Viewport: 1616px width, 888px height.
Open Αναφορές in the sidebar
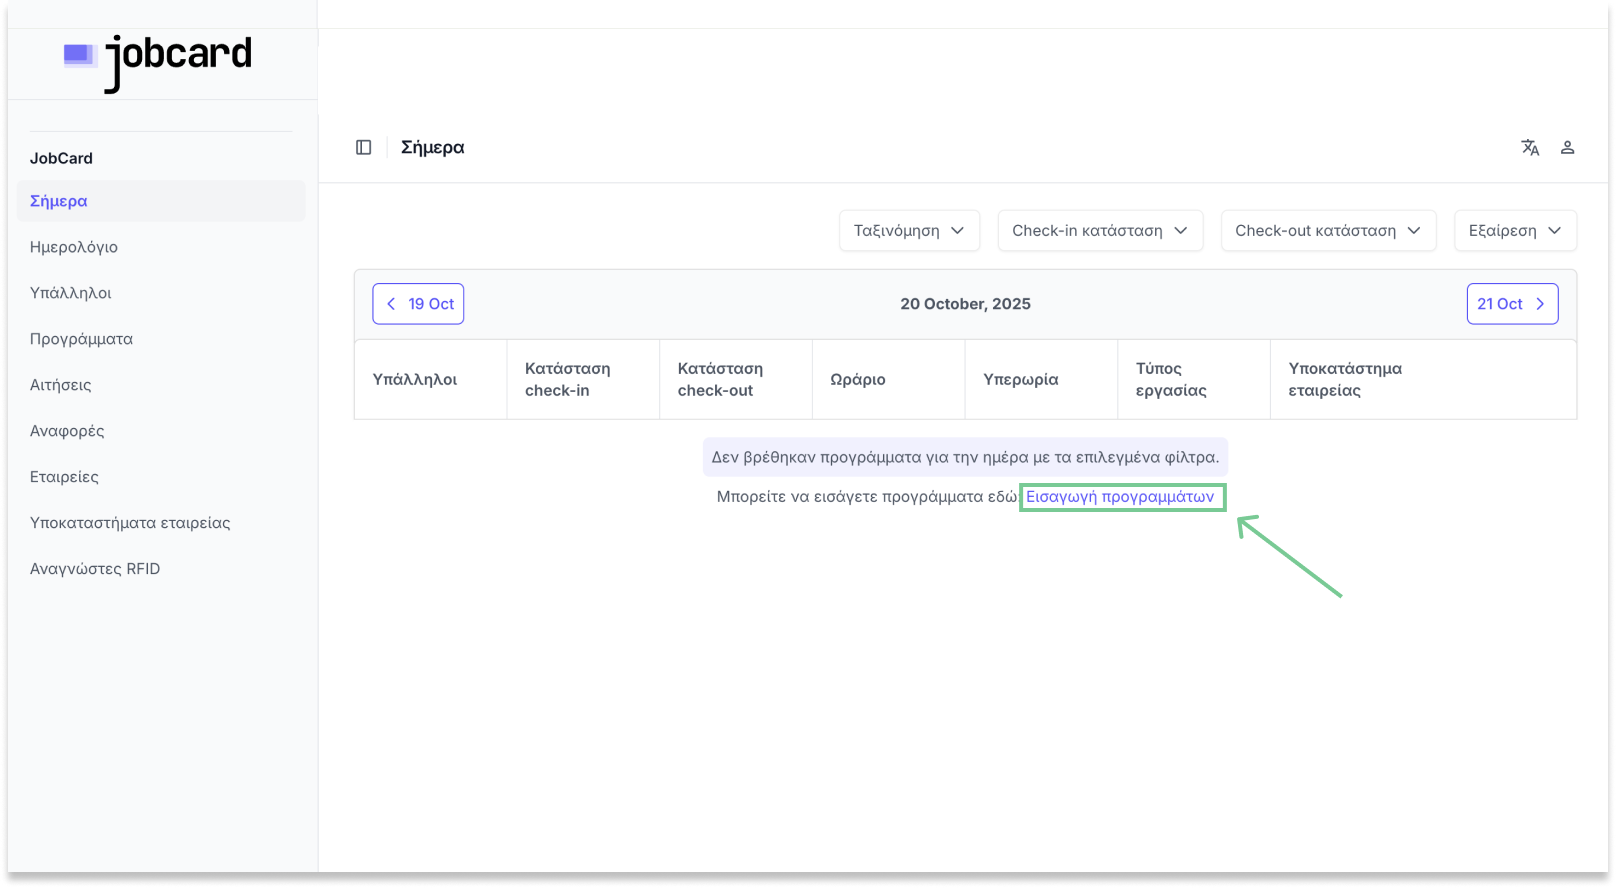[67, 431]
